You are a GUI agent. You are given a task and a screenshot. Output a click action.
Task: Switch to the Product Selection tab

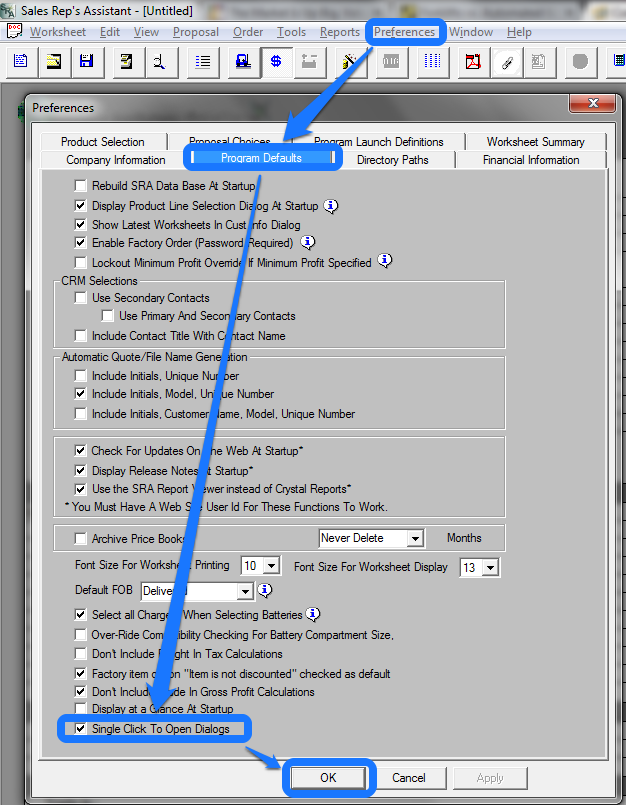[103, 142]
